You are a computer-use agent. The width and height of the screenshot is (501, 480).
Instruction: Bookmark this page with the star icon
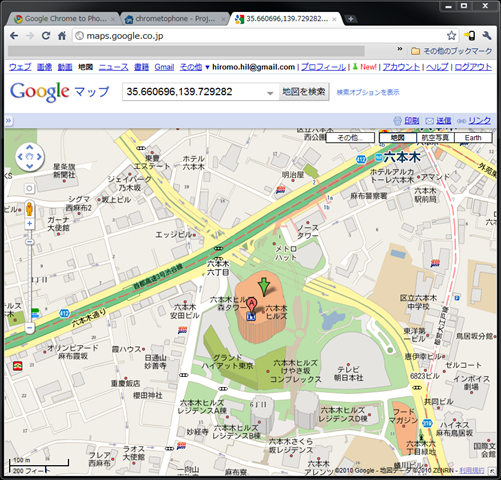point(451,36)
